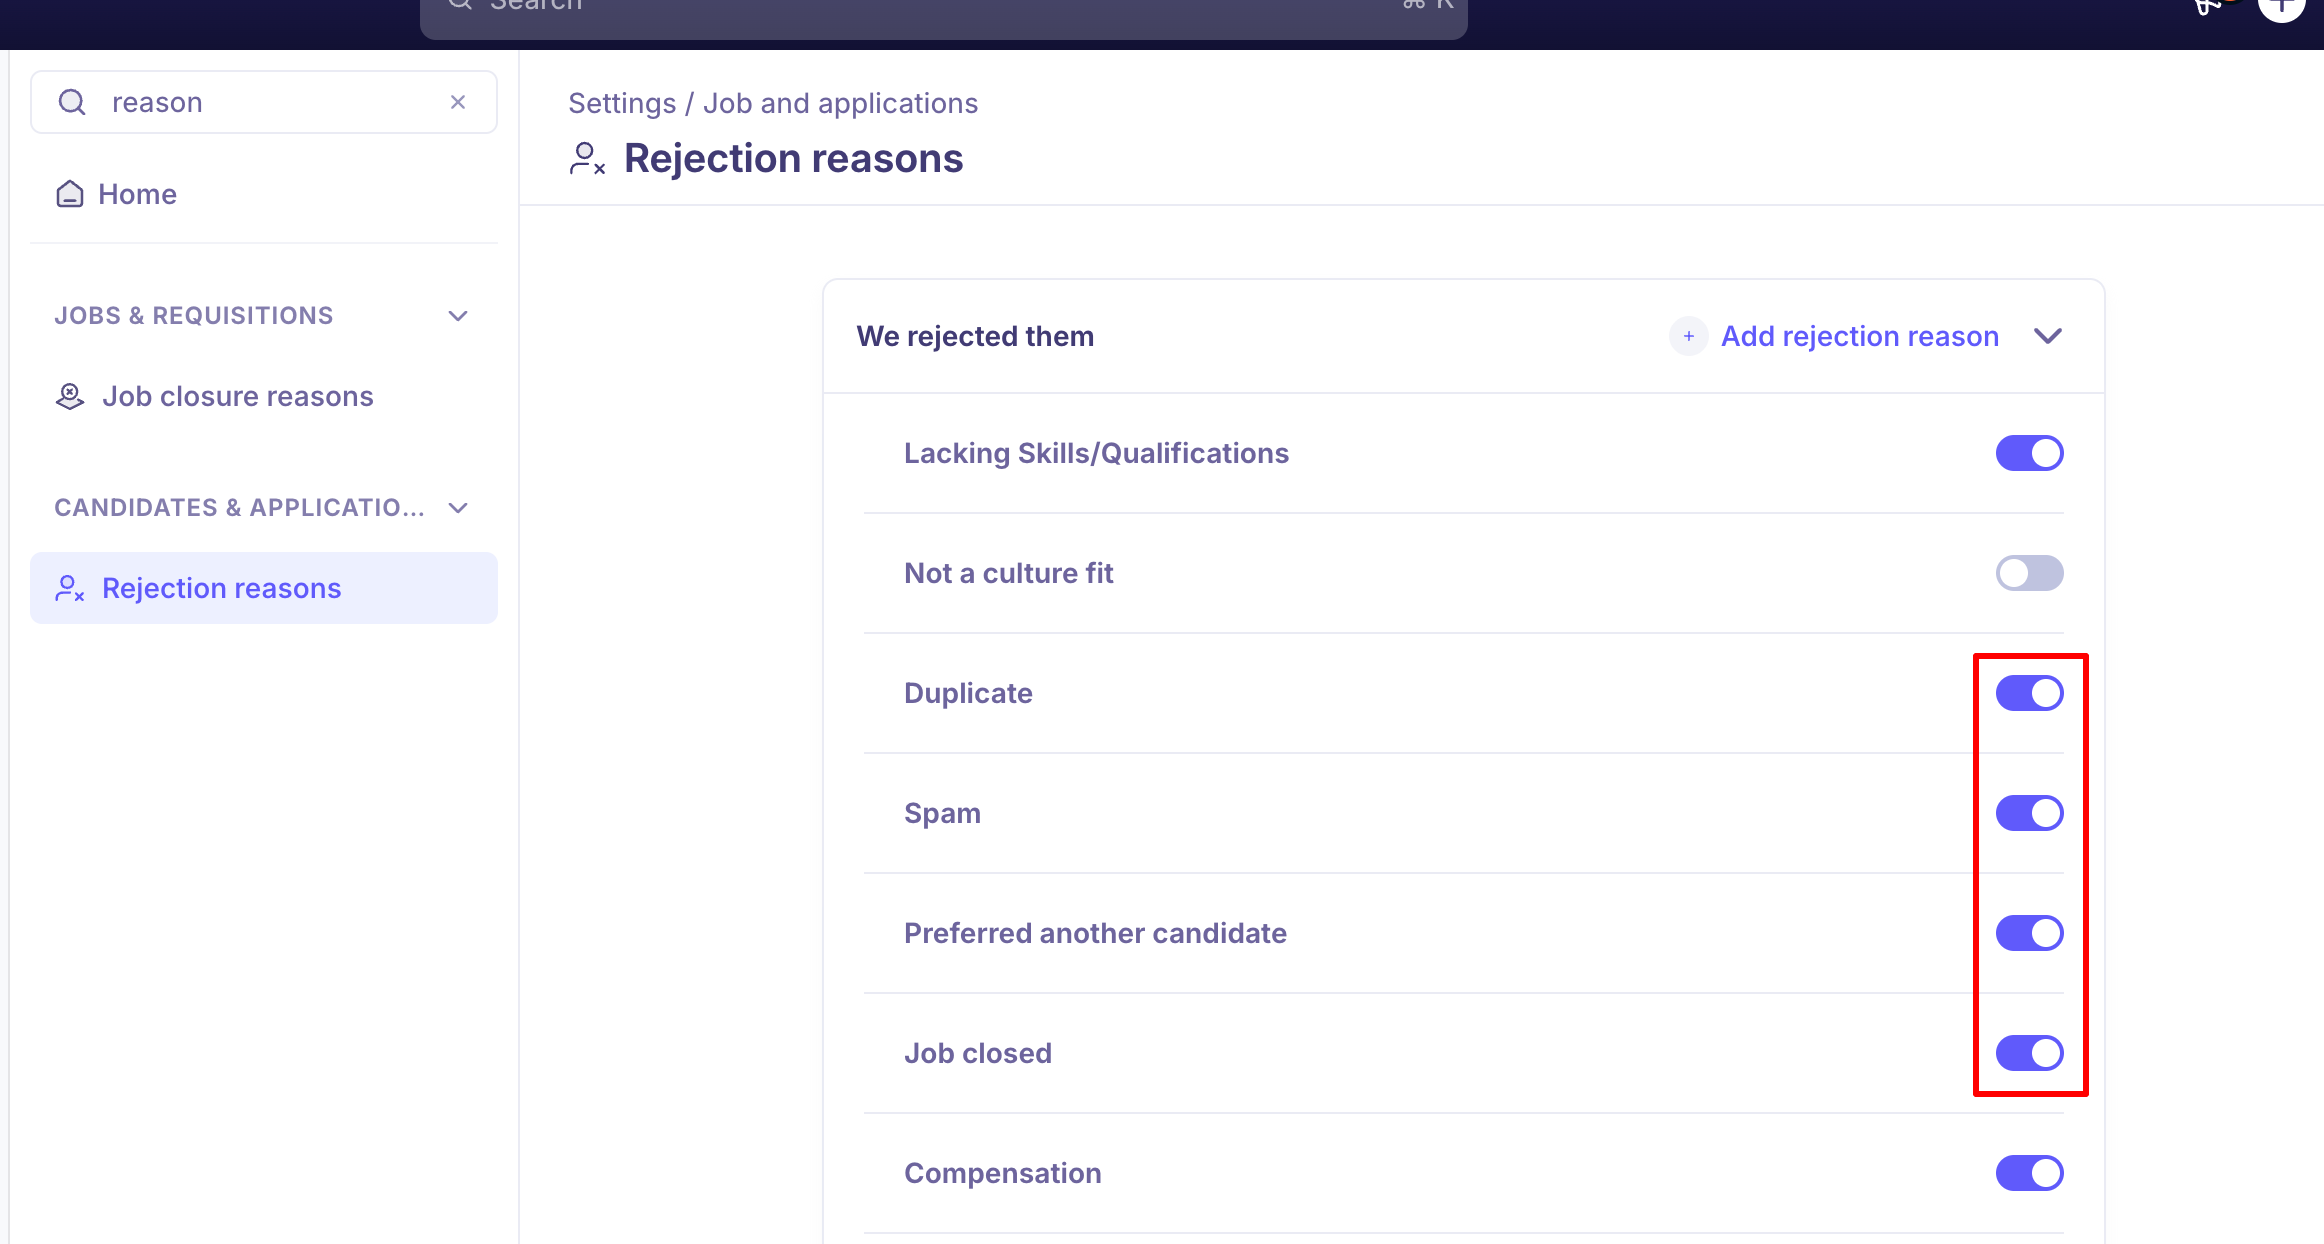The height and width of the screenshot is (1244, 2324).
Task: Collapse the "We rejected them" panel
Action: point(2048,336)
